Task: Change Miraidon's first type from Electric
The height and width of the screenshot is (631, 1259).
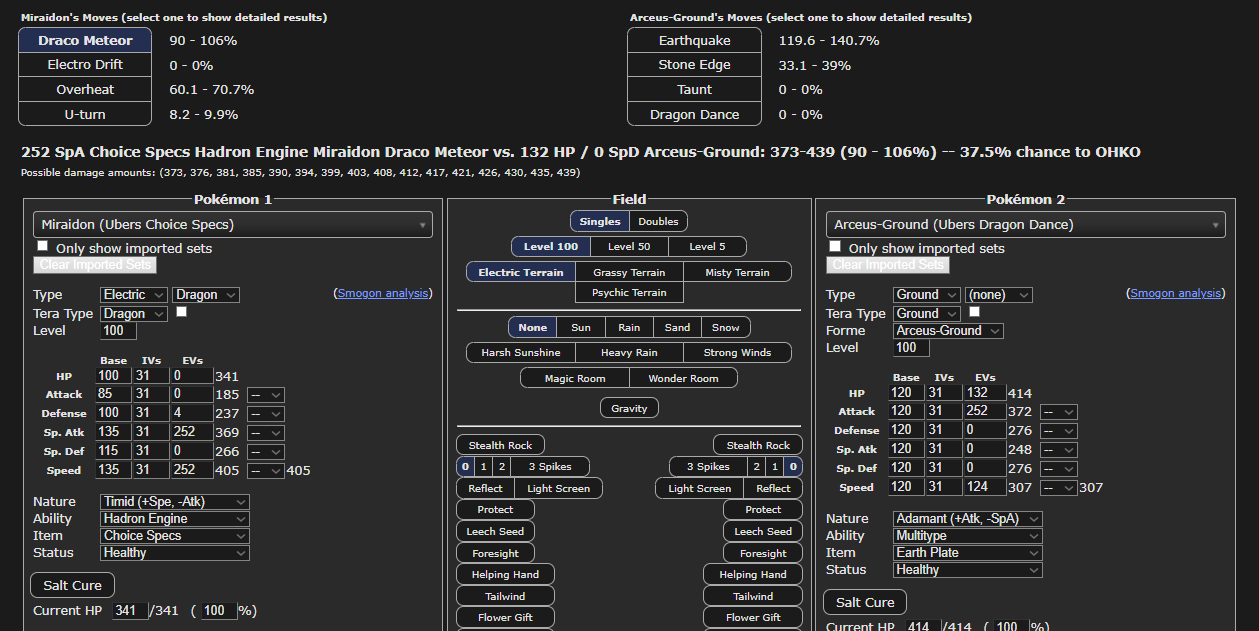Action: pos(134,295)
